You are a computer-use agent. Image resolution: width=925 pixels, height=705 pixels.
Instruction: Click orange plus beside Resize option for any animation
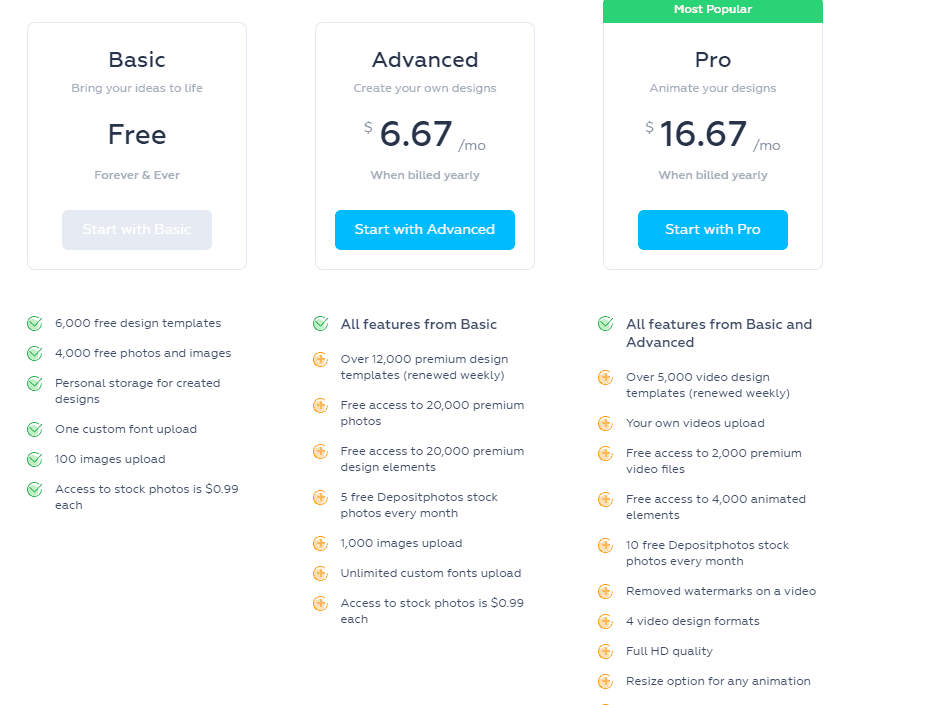tap(606, 681)
